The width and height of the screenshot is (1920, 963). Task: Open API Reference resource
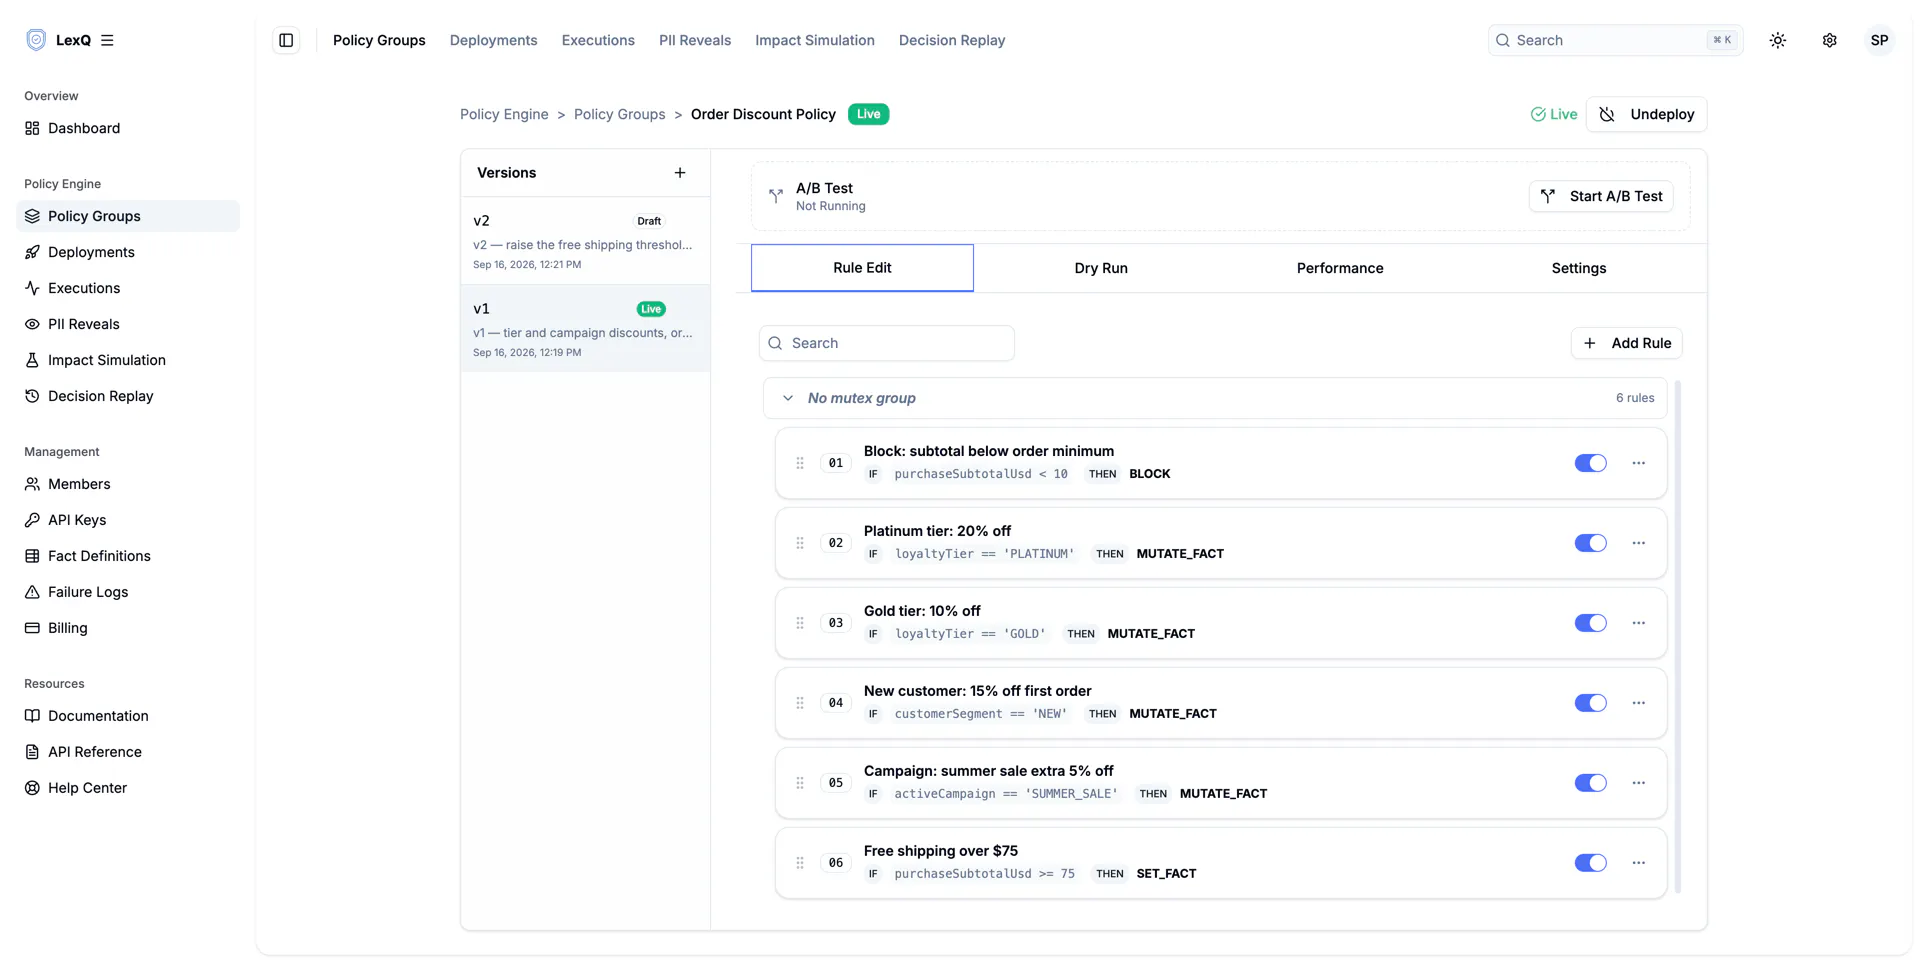(128, 752)
